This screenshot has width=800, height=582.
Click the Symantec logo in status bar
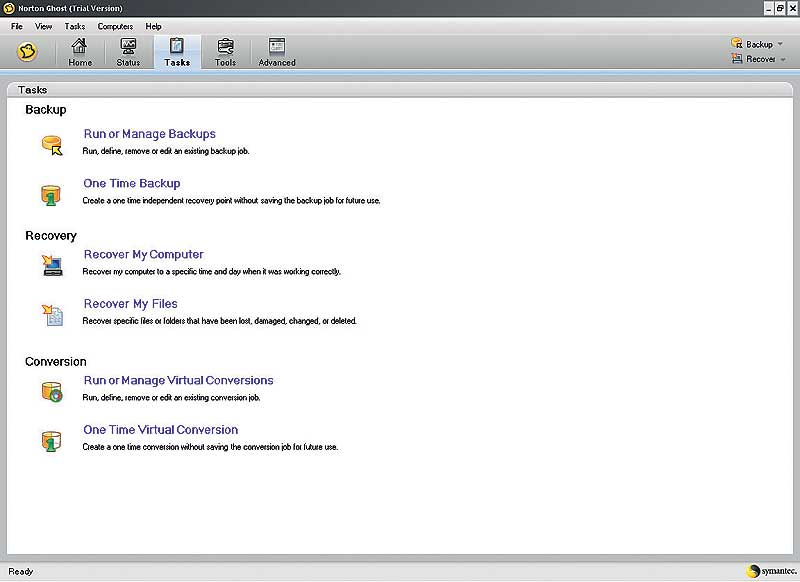(x=771, y=571)
